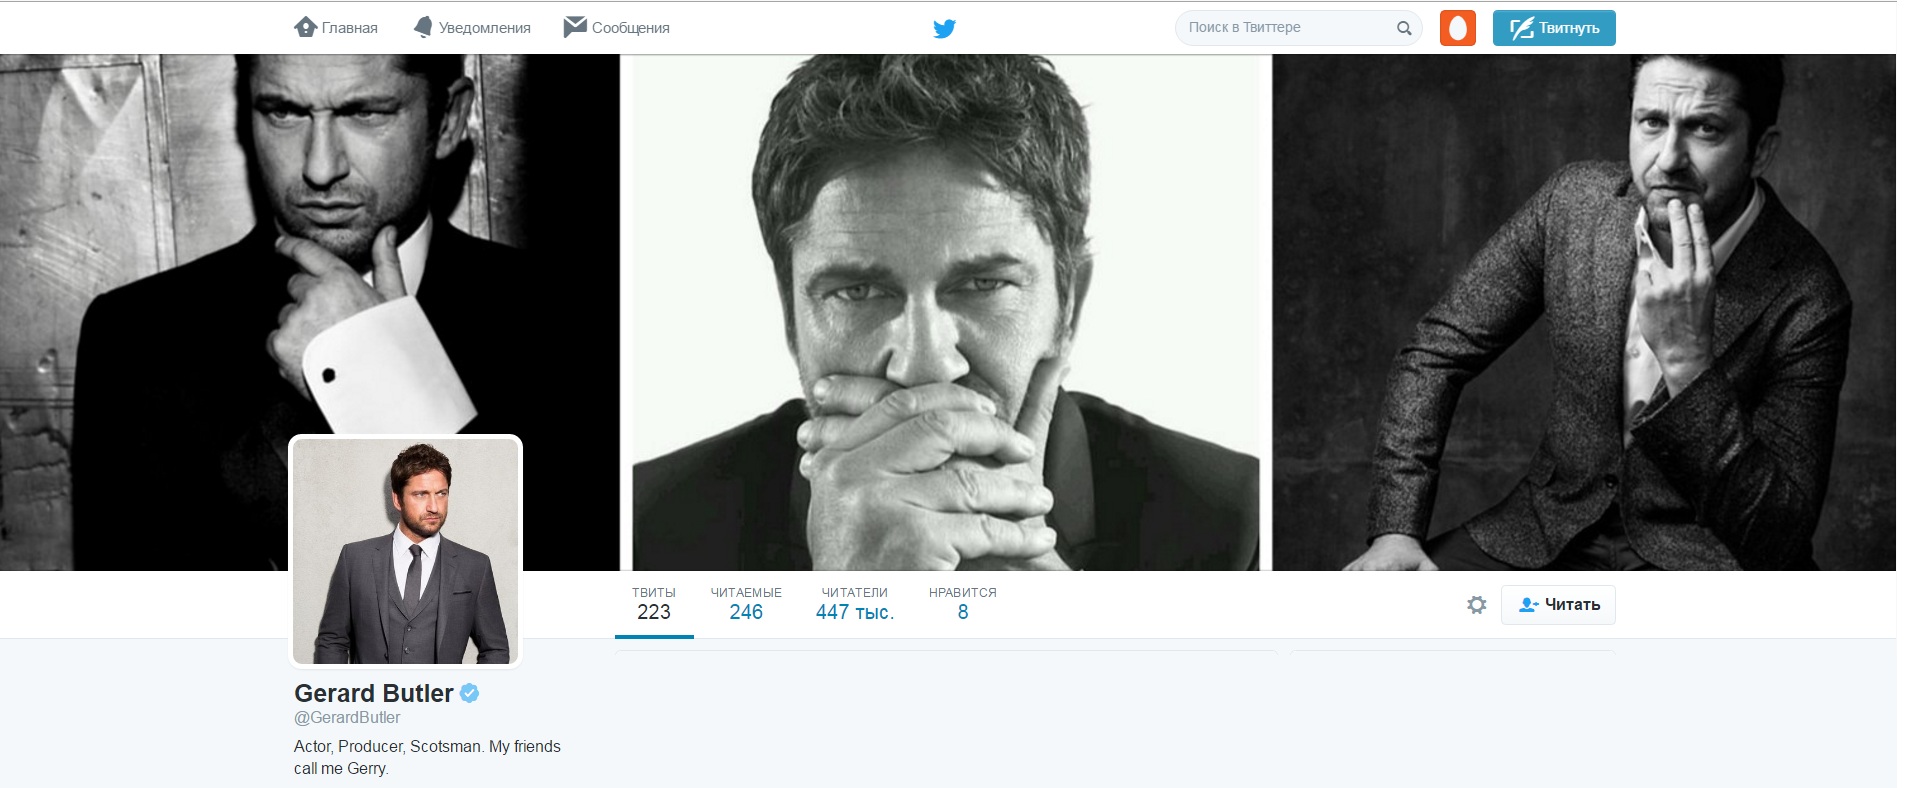
Task: Follow the profile with Читать button
Action: tap(1558, 605)
